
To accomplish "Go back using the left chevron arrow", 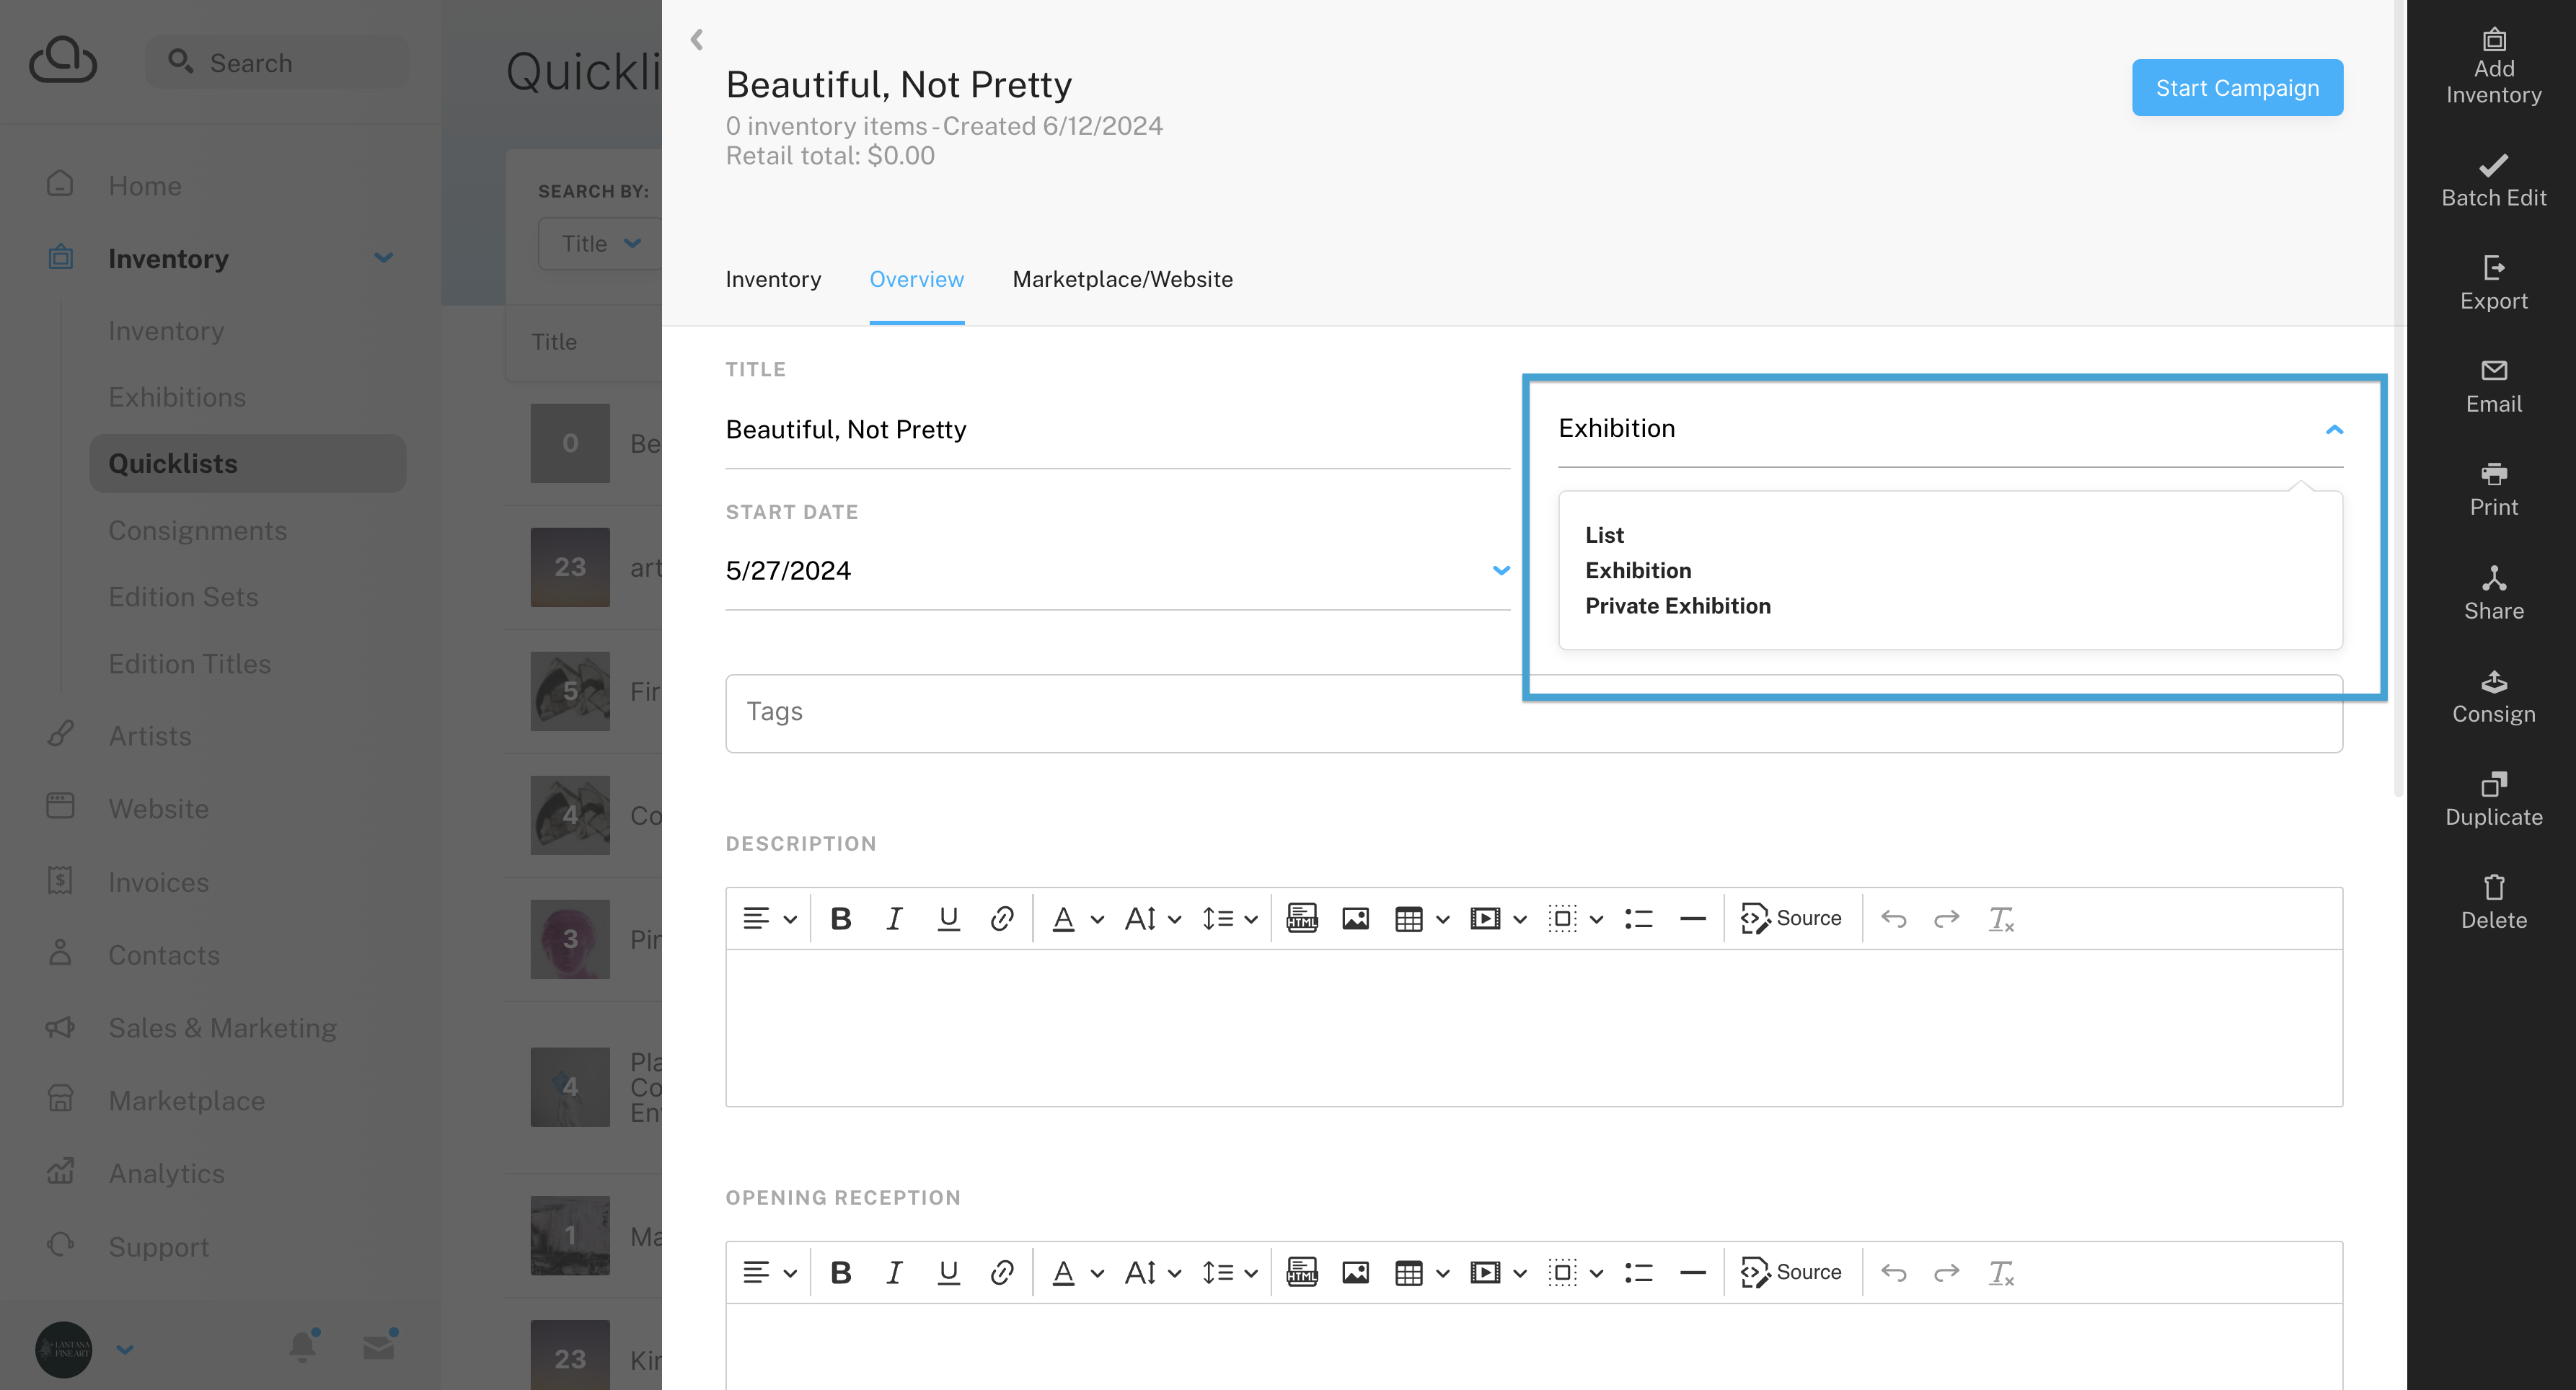I will (697, 40).
